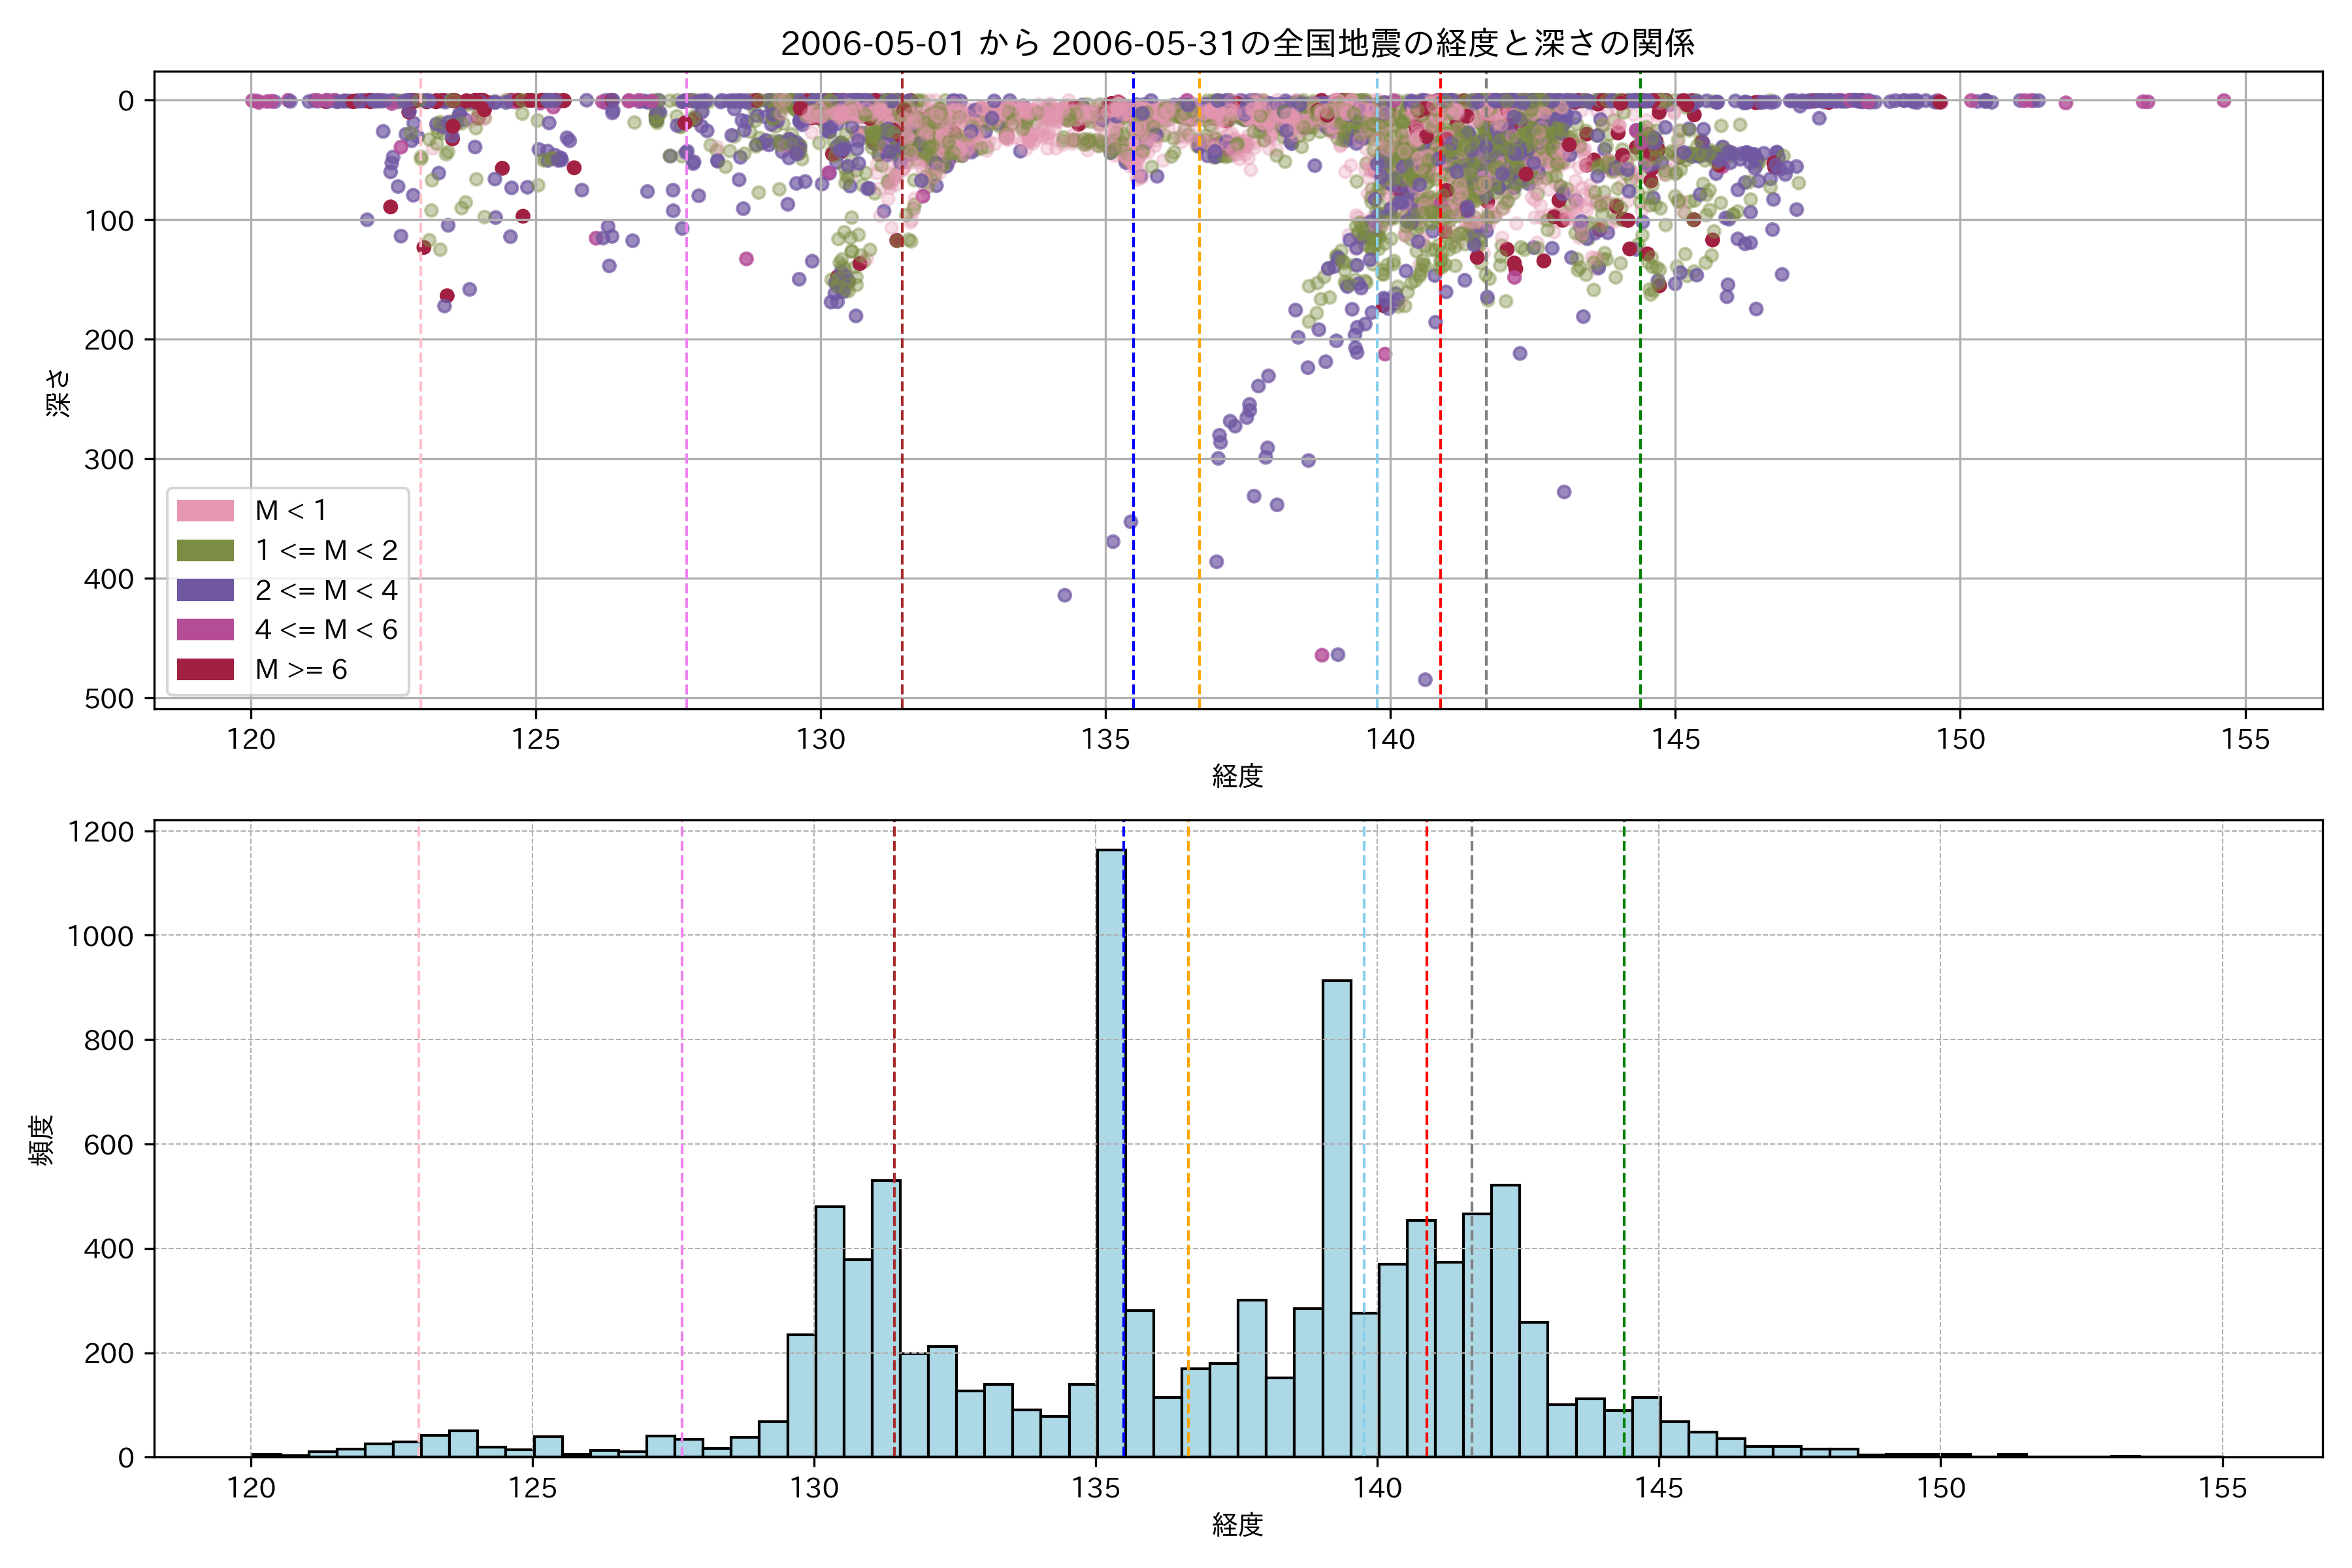
Task: Click the pink 'M < 1' legend swatch
Action: pos(205,511)
